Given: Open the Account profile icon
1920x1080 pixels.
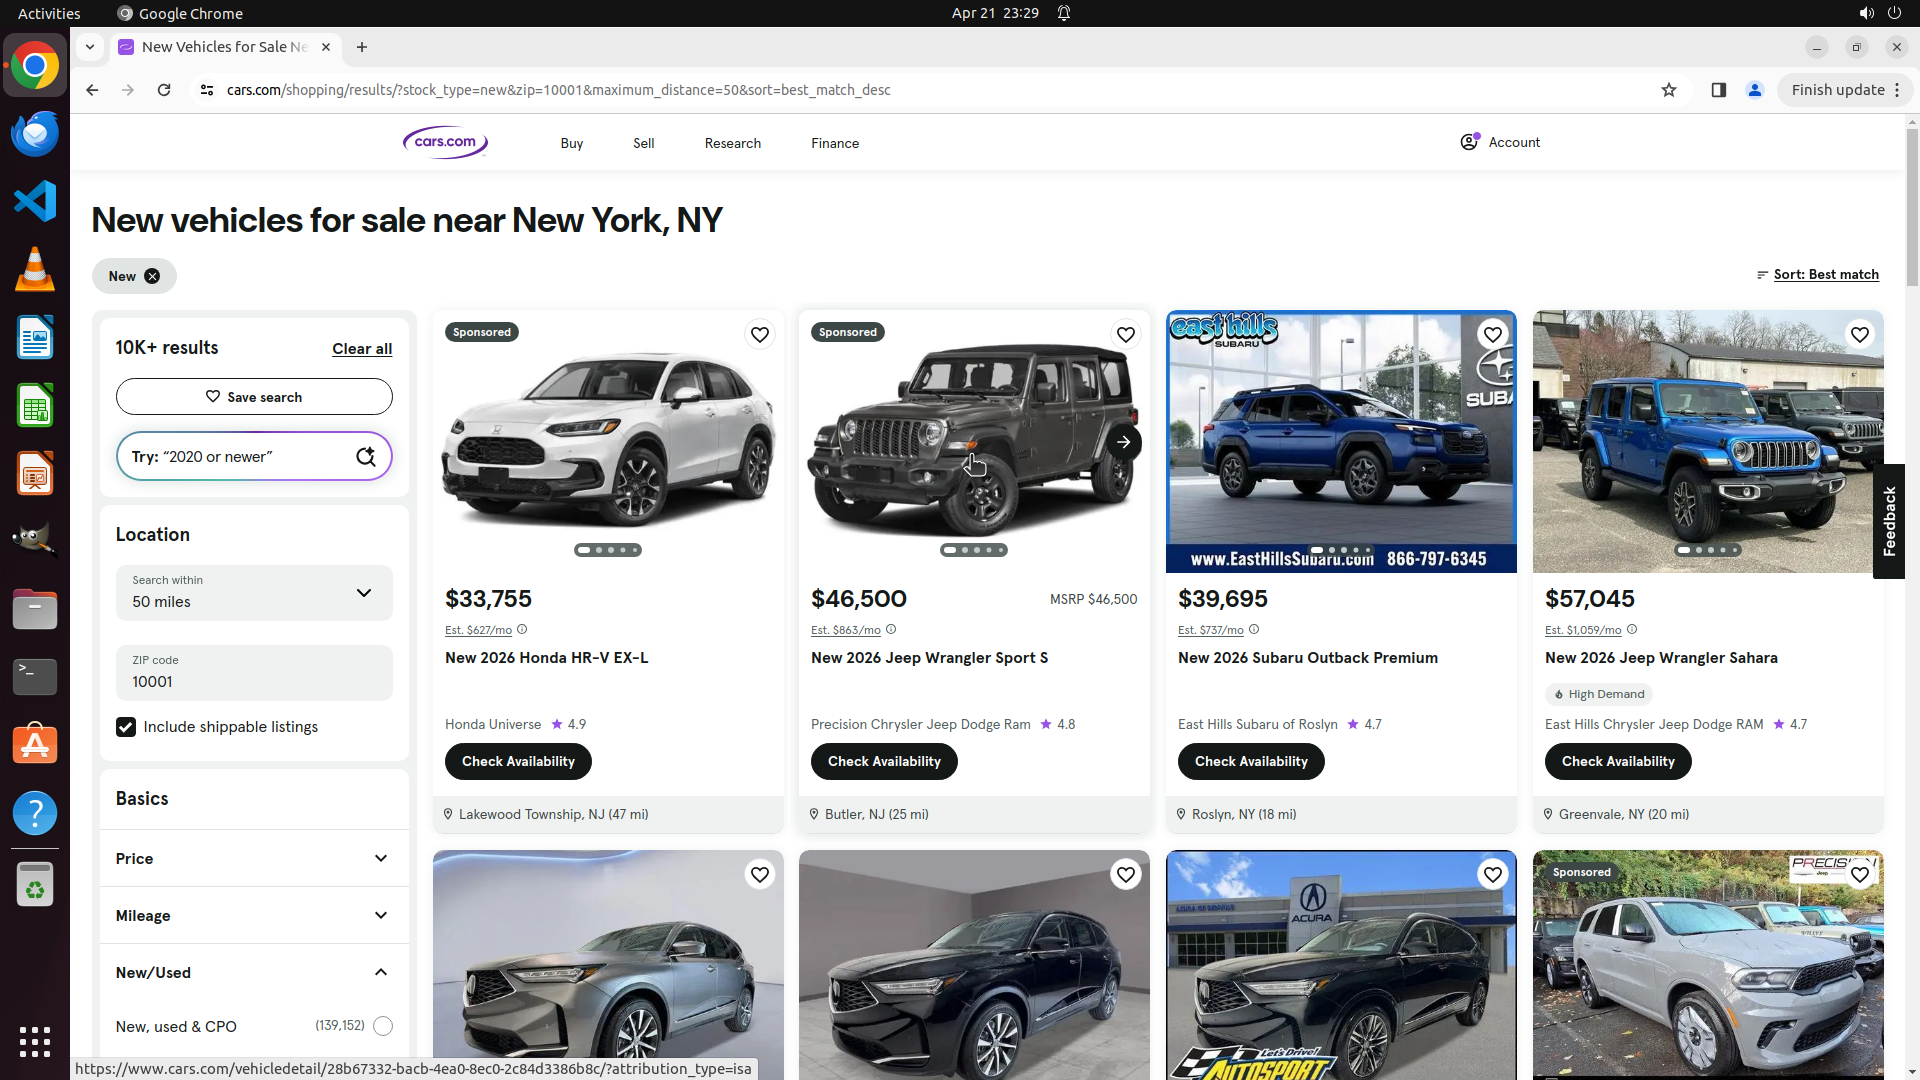Looking at the screenshot, I should pyautogui.click(x=1469, y=142).
